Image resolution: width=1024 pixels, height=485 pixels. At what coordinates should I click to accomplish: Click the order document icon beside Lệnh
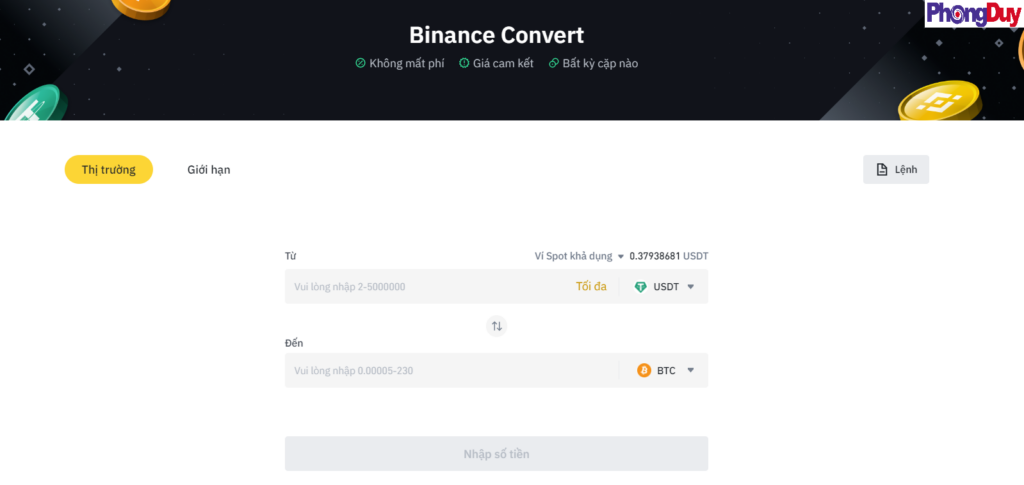(882, 170)
